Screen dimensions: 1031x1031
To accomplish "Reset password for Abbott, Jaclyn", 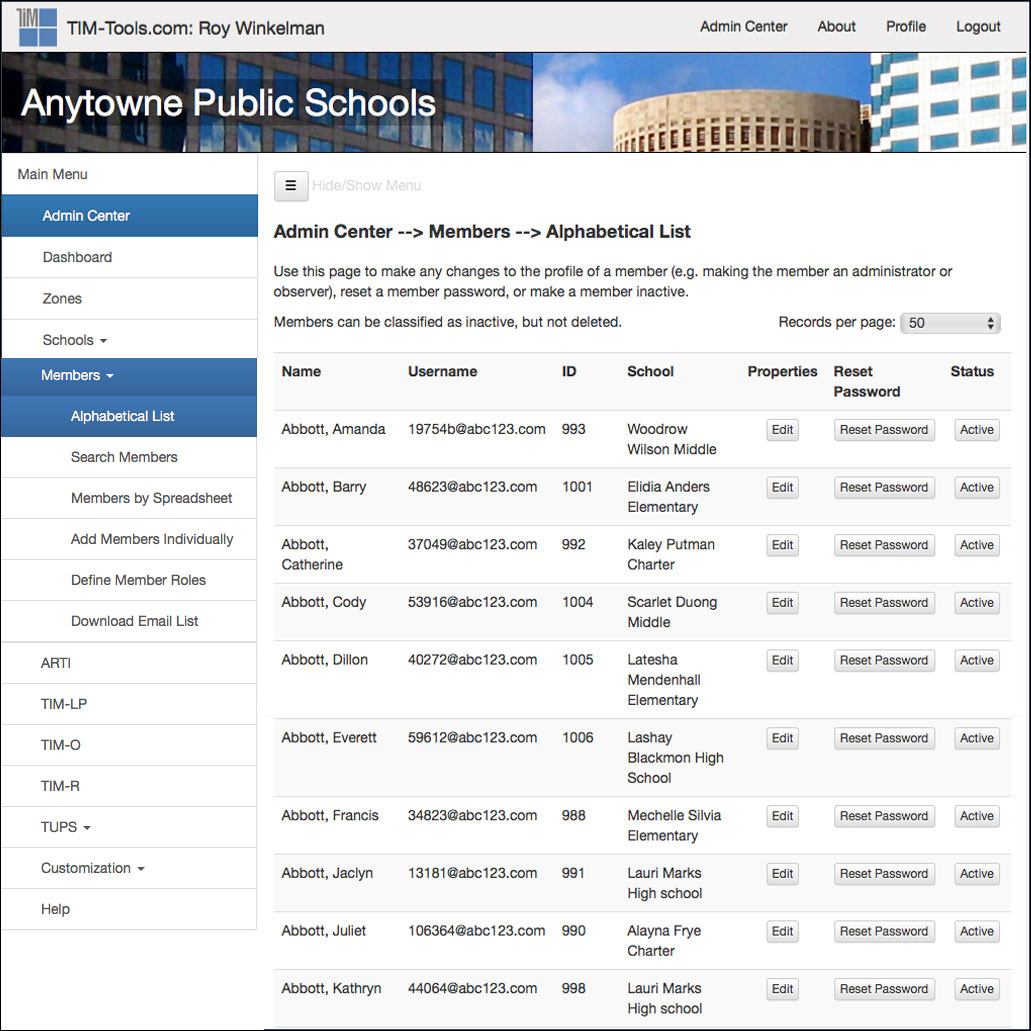I will (x=884, y=874).
